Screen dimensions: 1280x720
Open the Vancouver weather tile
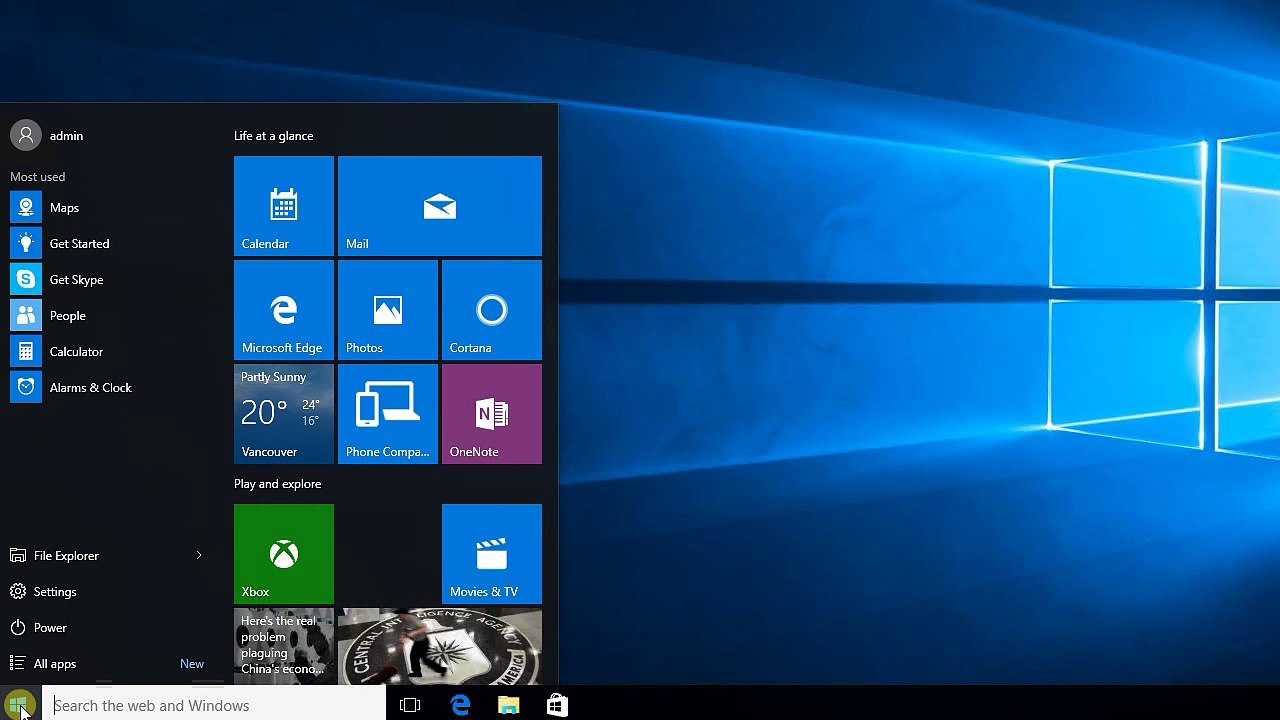284,414
